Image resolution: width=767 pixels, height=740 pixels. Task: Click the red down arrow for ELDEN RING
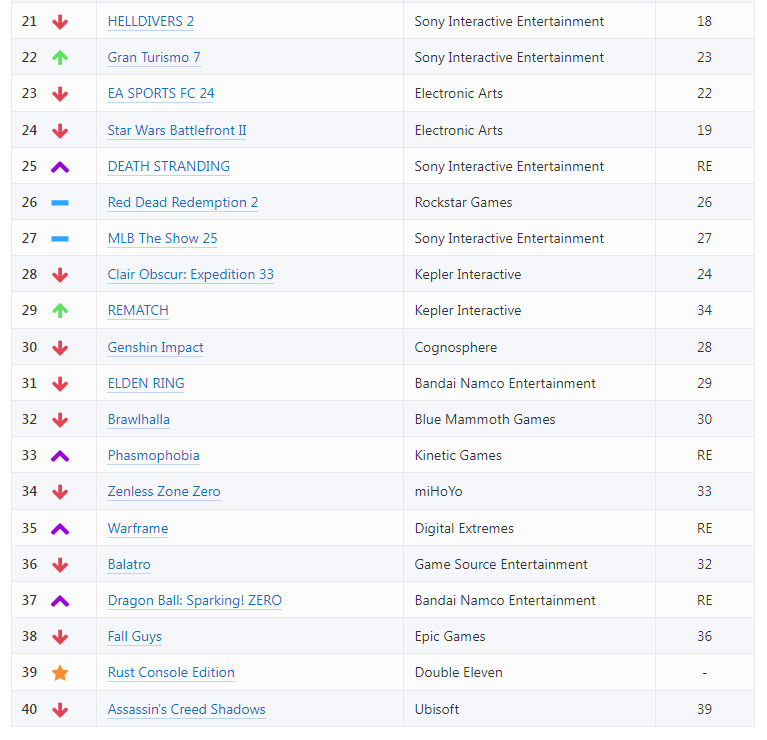[60, 384]
